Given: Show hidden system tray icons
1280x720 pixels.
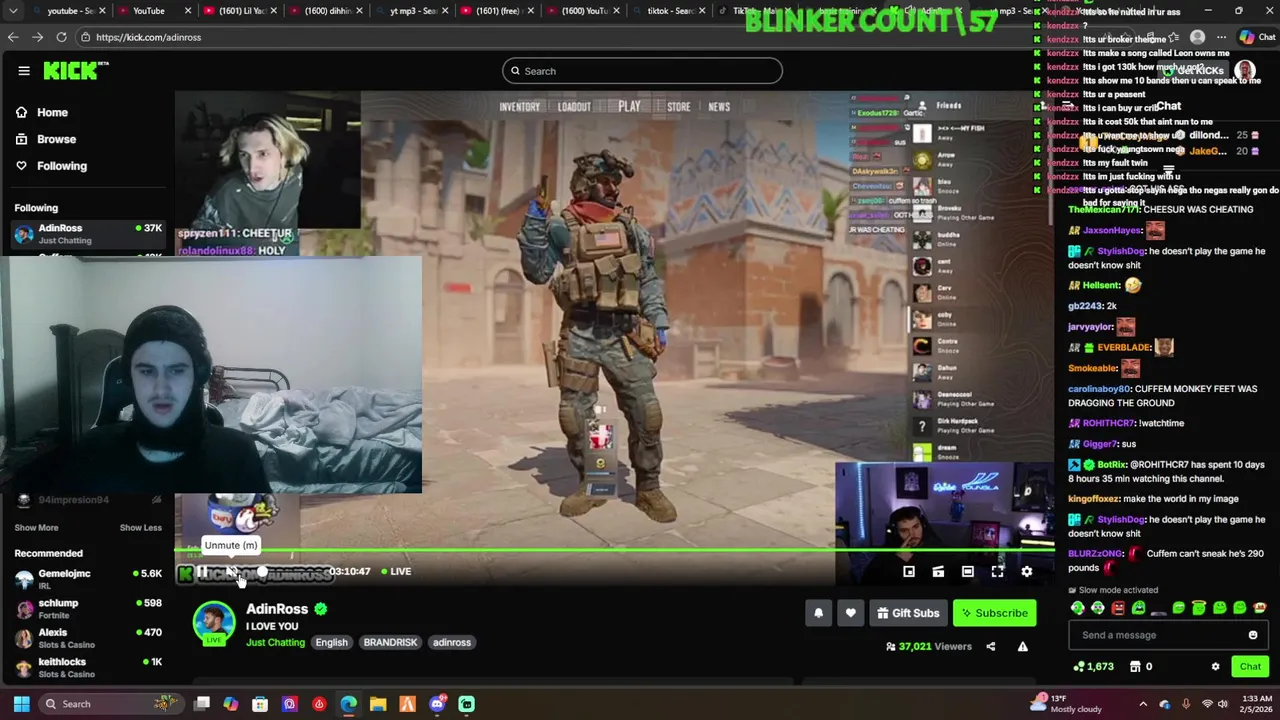Looking at the screenshot, I should [x=1143, y=704].
